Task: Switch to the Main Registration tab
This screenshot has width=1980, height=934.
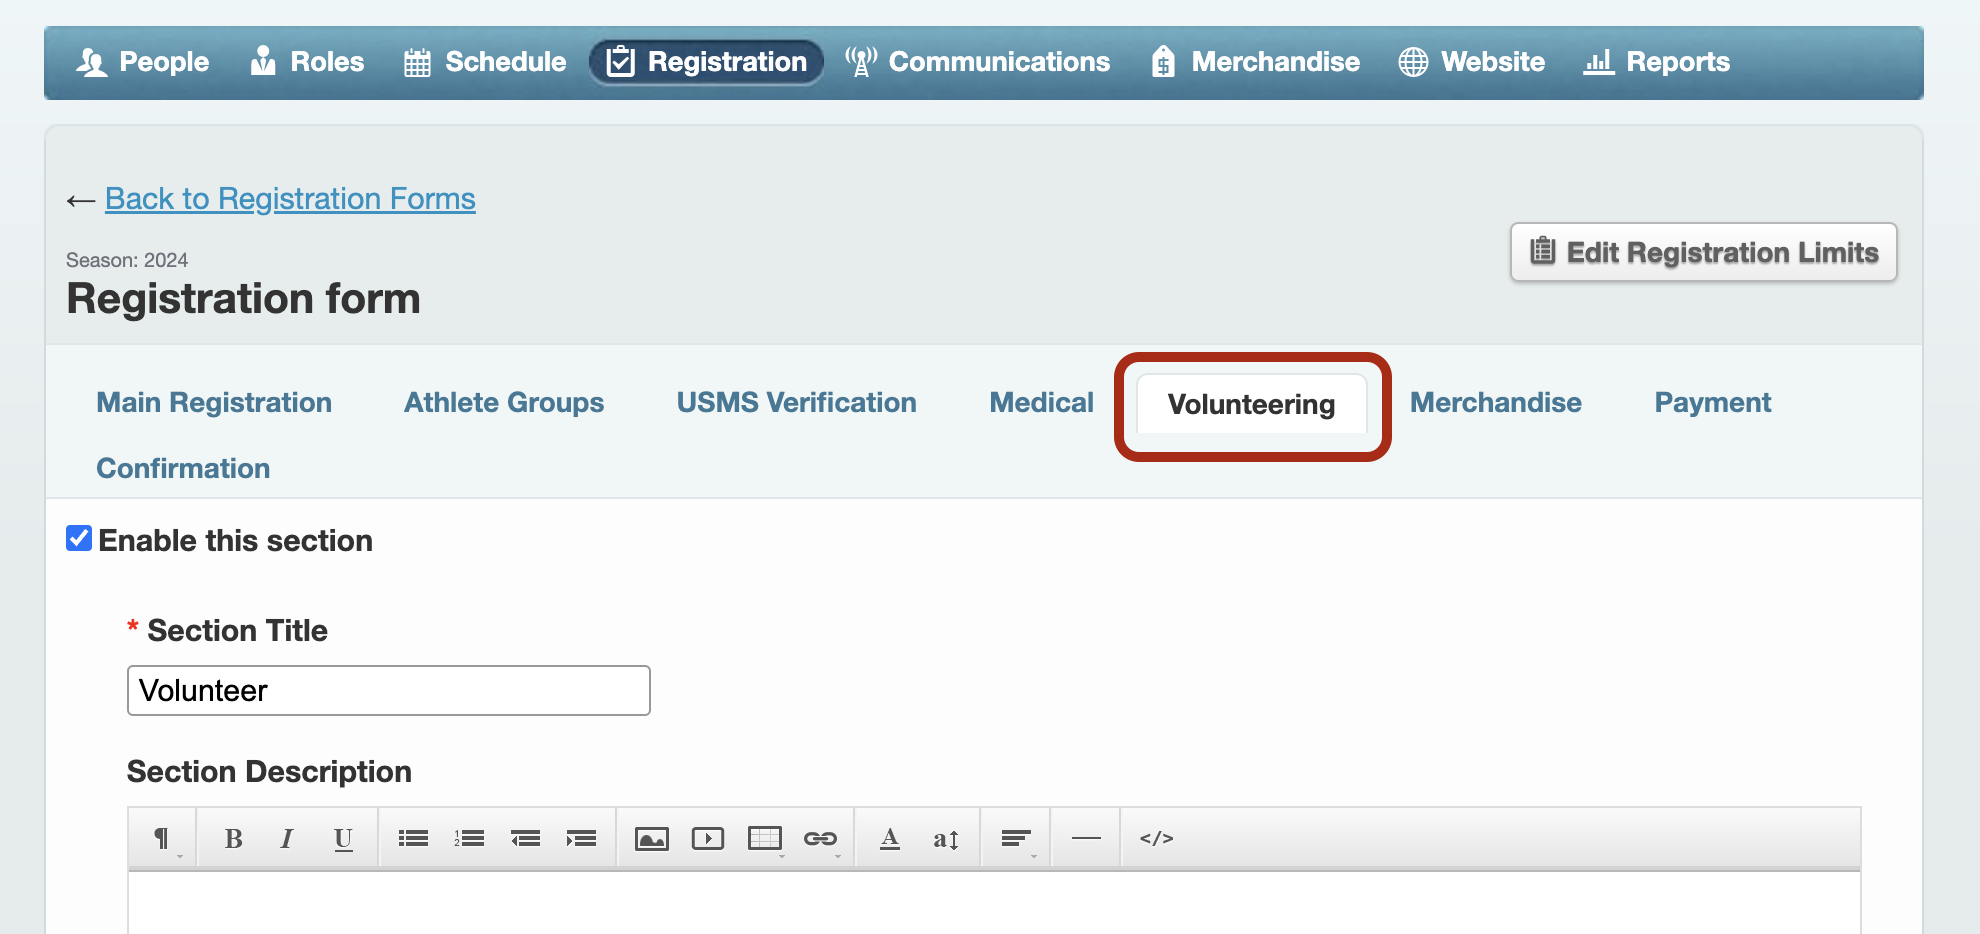Action: pos(214,402)
